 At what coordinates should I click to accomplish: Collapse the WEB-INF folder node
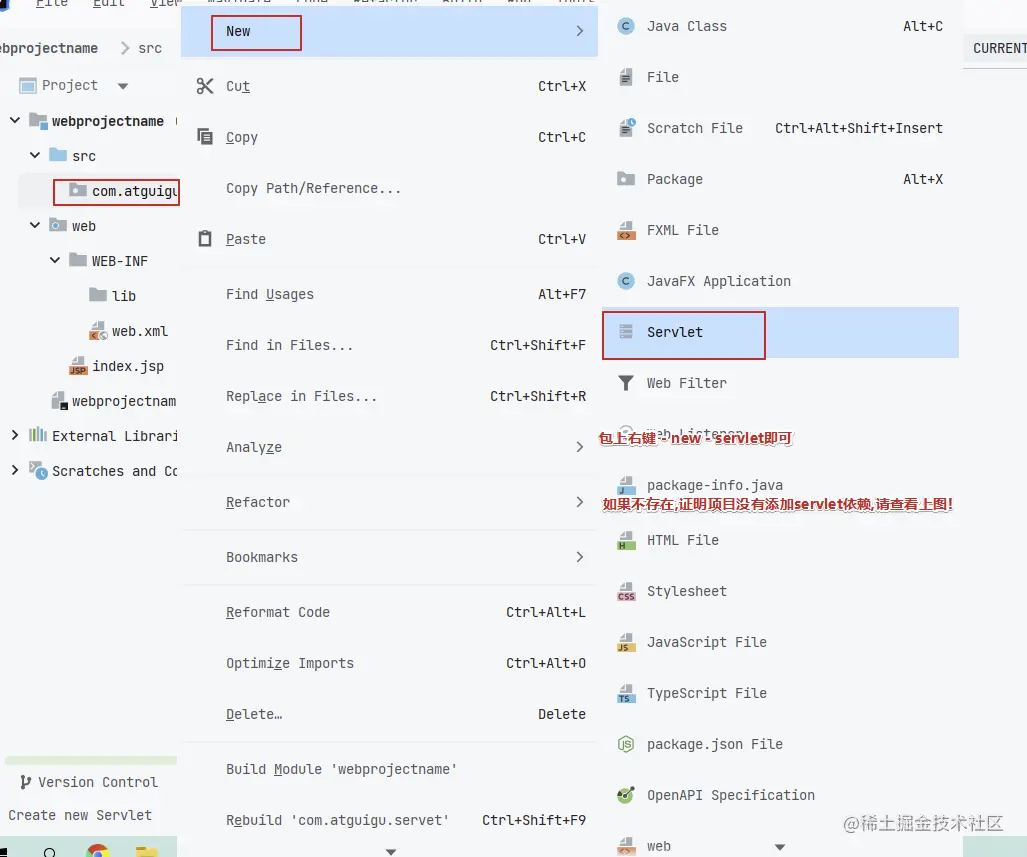point(55,260)
